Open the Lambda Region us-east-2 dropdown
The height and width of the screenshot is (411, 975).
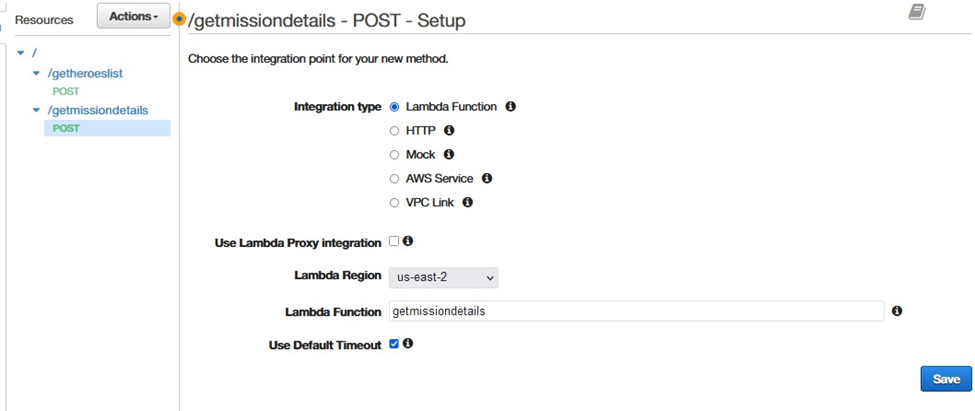tap(443, 277)
